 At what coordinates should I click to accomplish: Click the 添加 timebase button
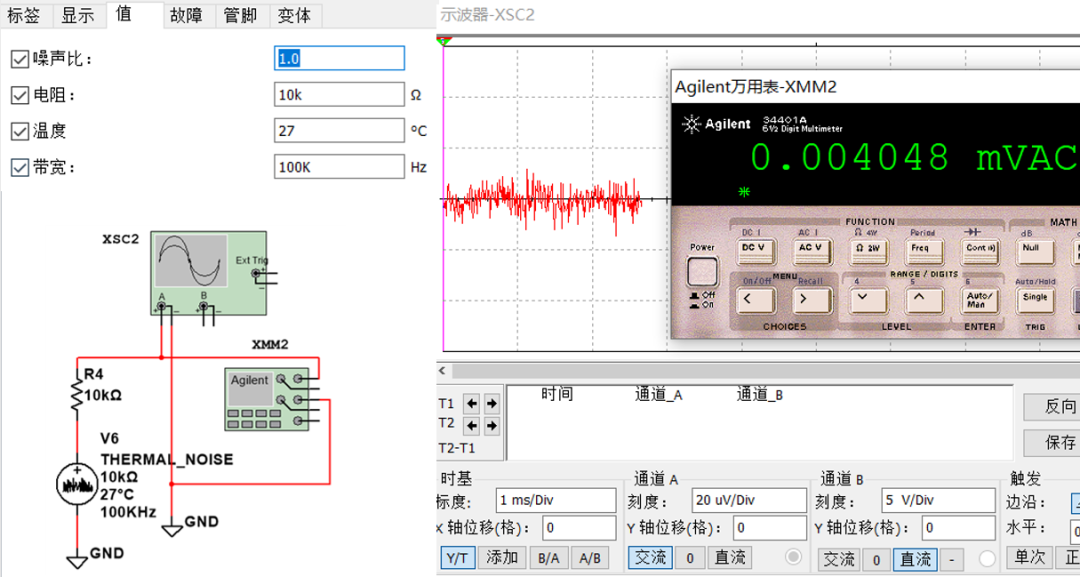[502, 558]
